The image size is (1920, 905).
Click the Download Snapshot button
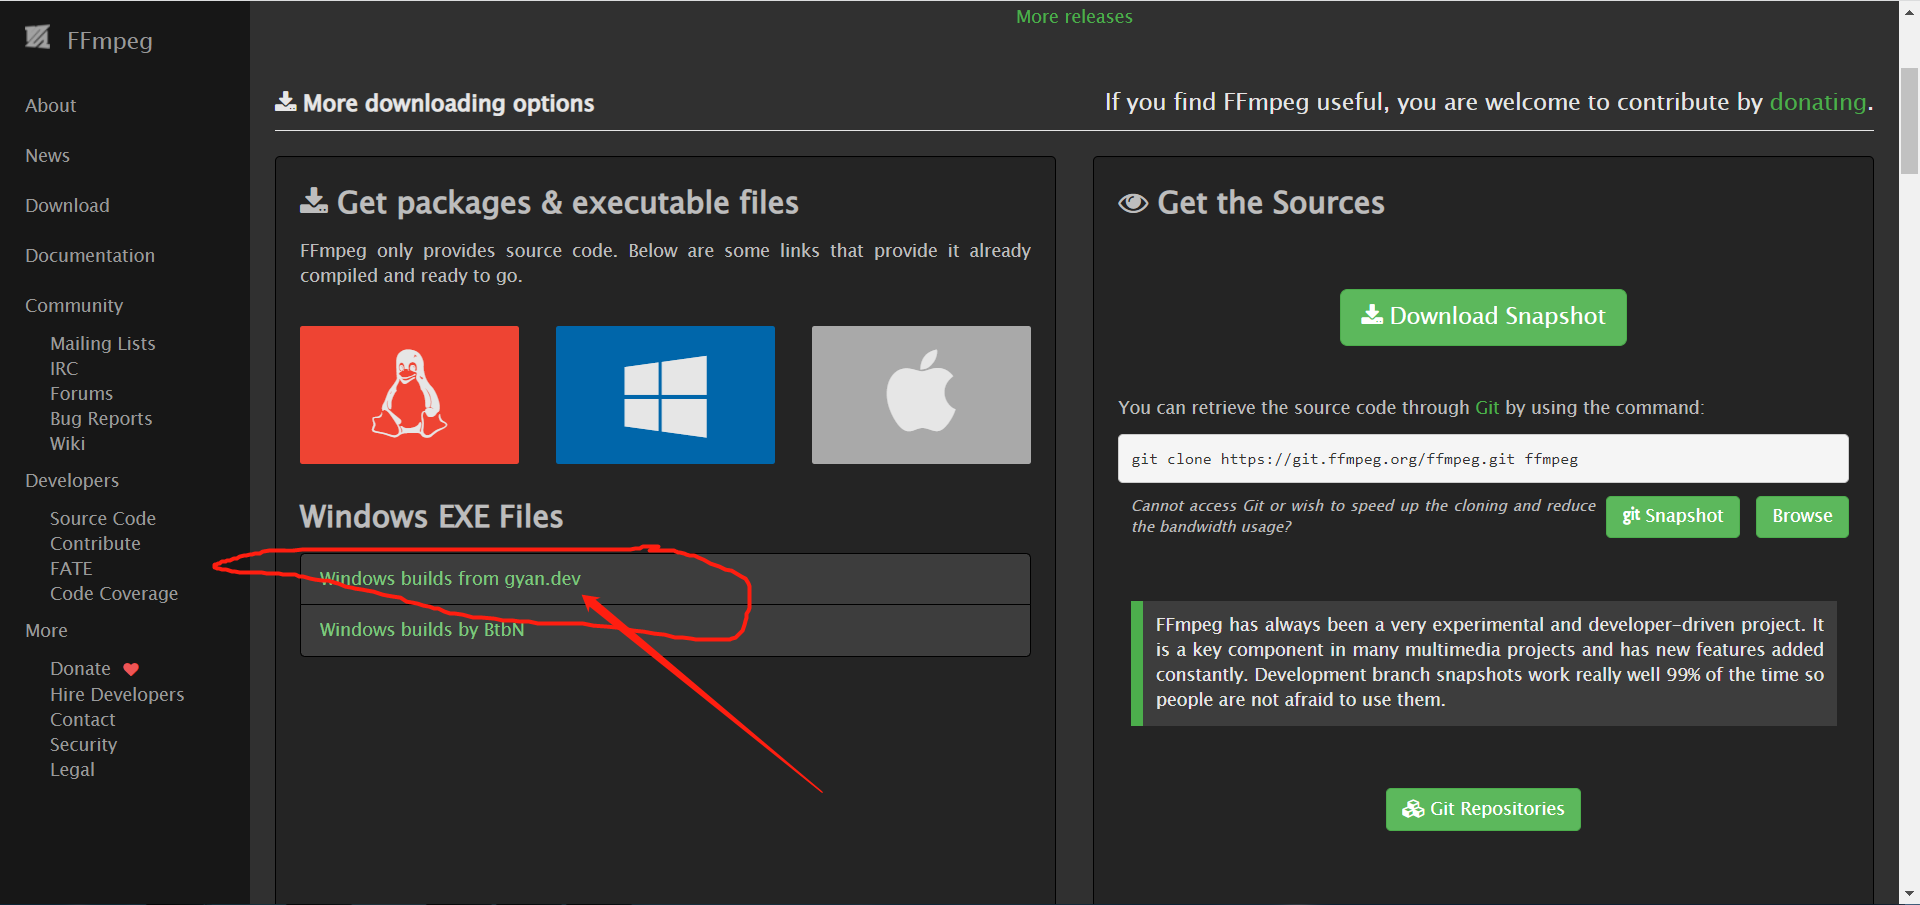coord(1483,317)
